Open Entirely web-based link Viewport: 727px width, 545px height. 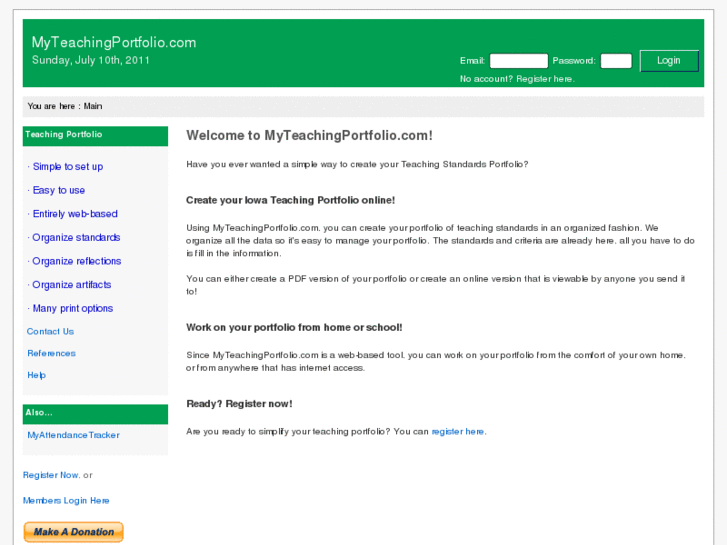coord(75,214)
